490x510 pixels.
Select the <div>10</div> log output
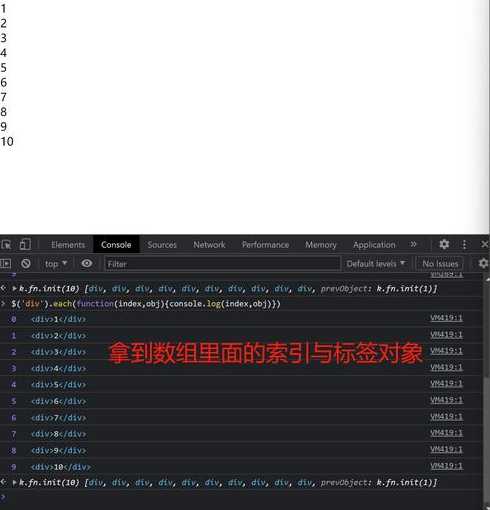[61, 467]
